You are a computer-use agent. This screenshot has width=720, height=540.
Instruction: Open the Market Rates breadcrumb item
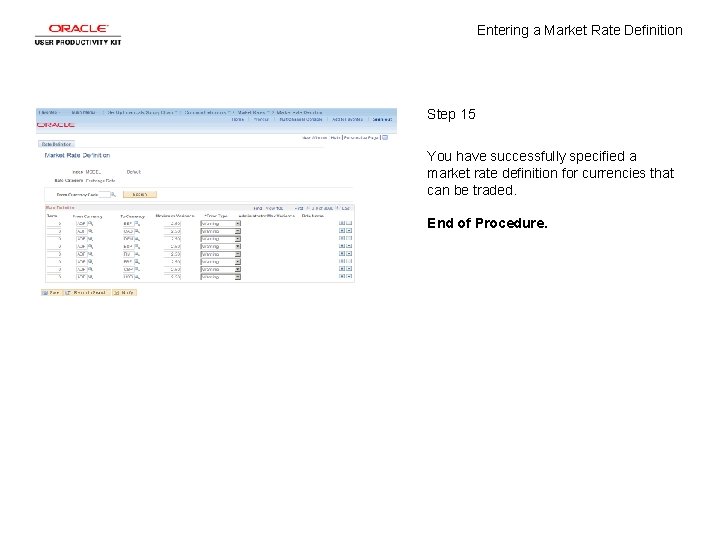[x=253, y=112]
